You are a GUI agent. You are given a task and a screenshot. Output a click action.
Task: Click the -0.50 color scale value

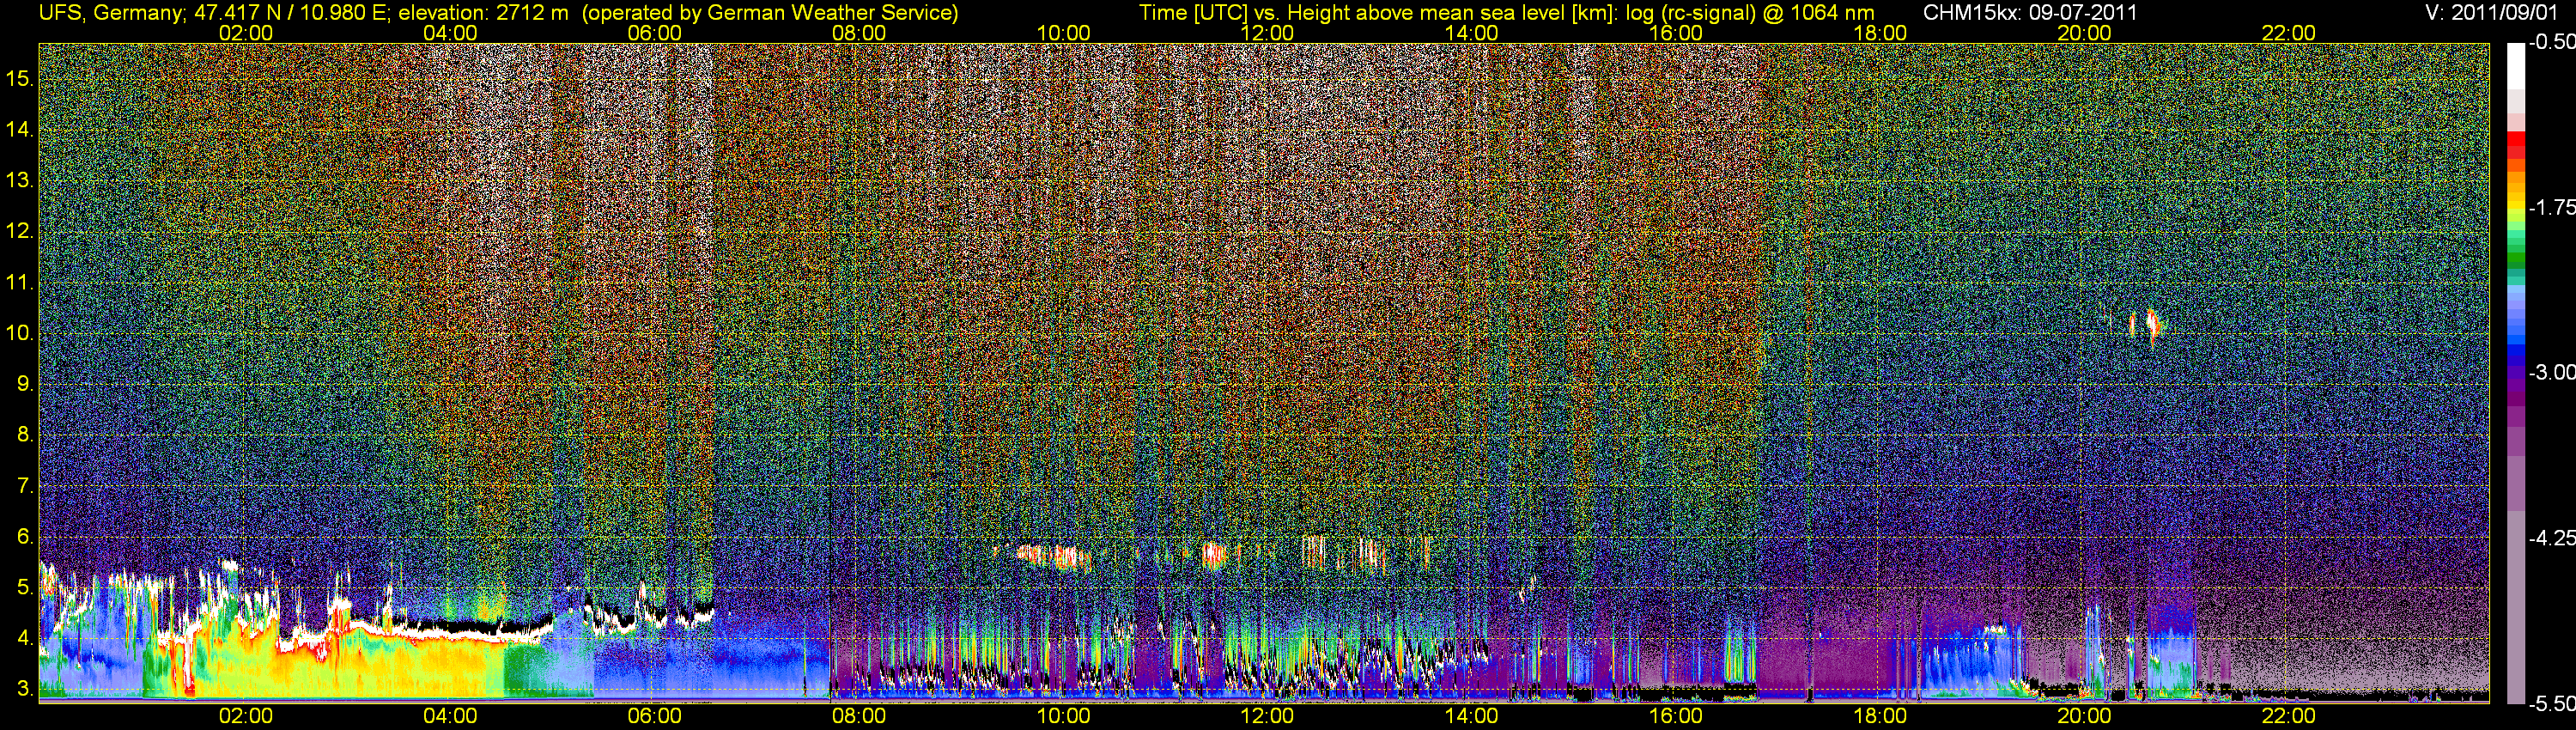click(x=2551, y=43)
